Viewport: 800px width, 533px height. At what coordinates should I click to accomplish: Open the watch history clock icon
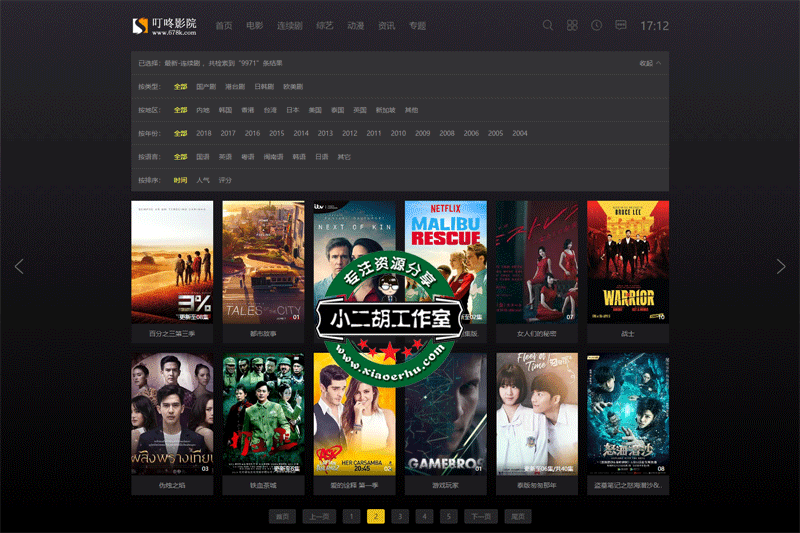click(x=596, y=25)
